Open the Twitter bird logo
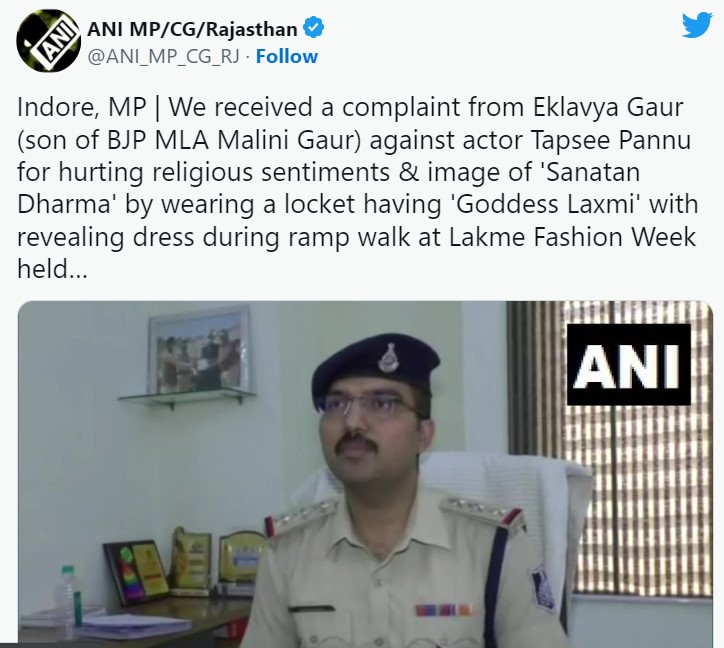 click(x=697, y=26)
